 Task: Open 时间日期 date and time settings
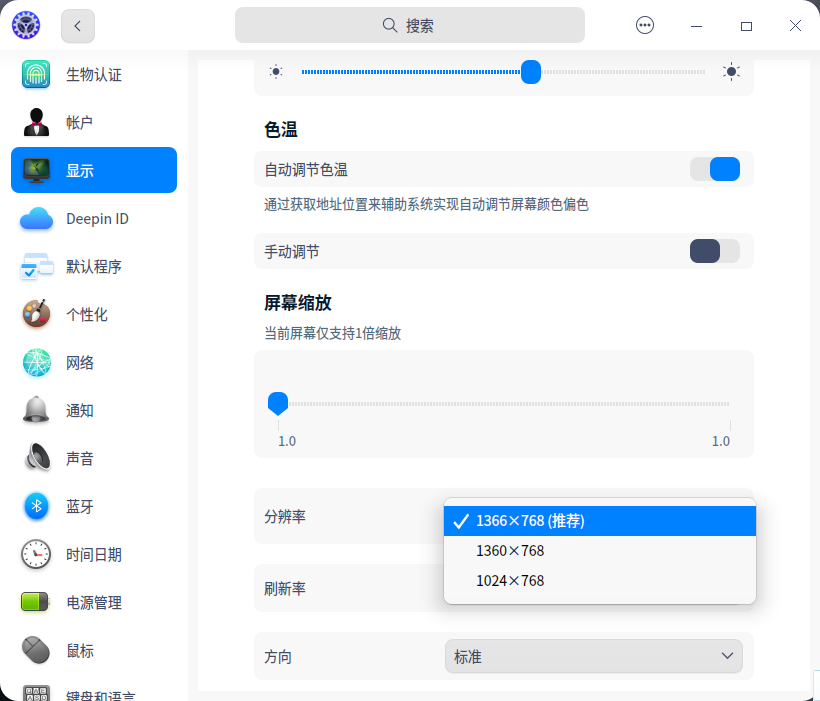point(36,555)
